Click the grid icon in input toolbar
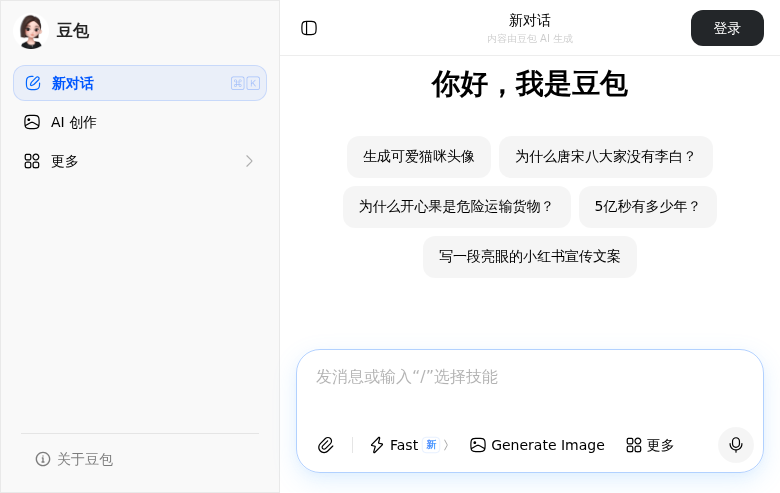 click(x=634, y=445)
